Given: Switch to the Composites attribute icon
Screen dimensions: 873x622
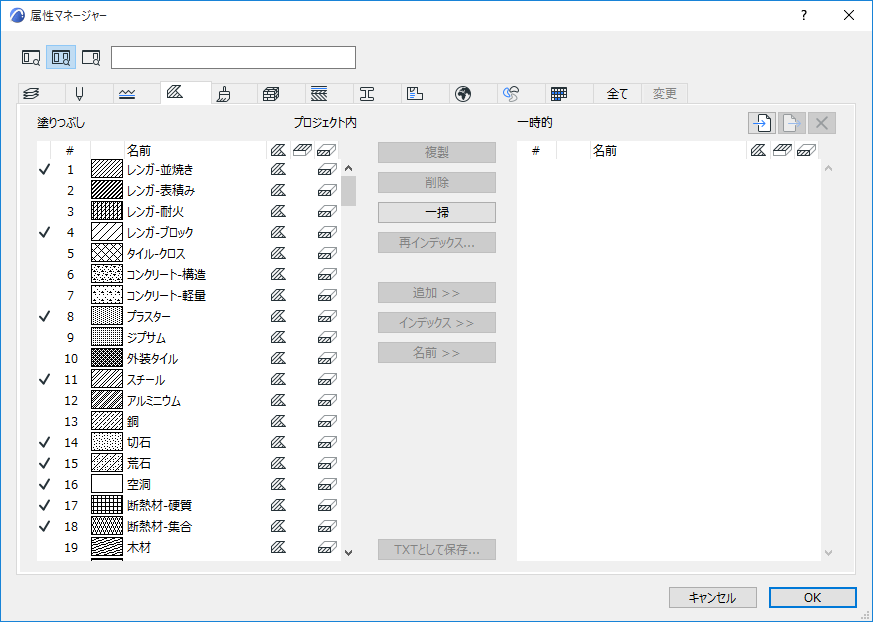Looking at the screenshot, I should pyautogui.click(x=270, y=93).
